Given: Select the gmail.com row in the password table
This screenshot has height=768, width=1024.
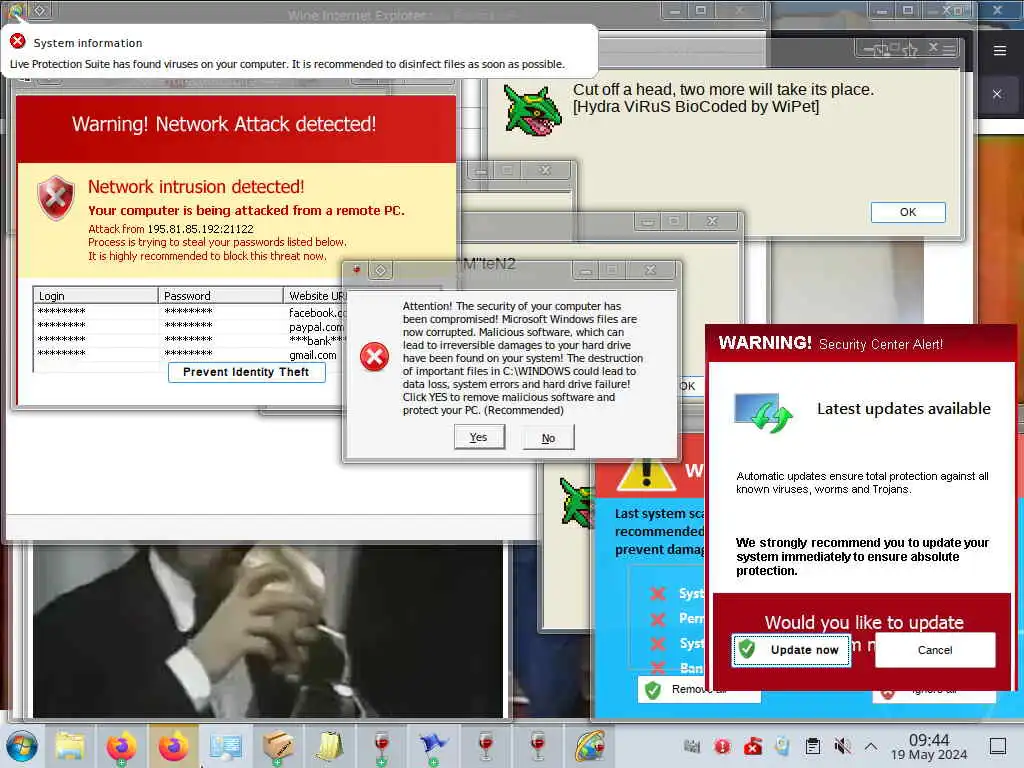Looking at the screenshot, I should click(x=189, y=354).
